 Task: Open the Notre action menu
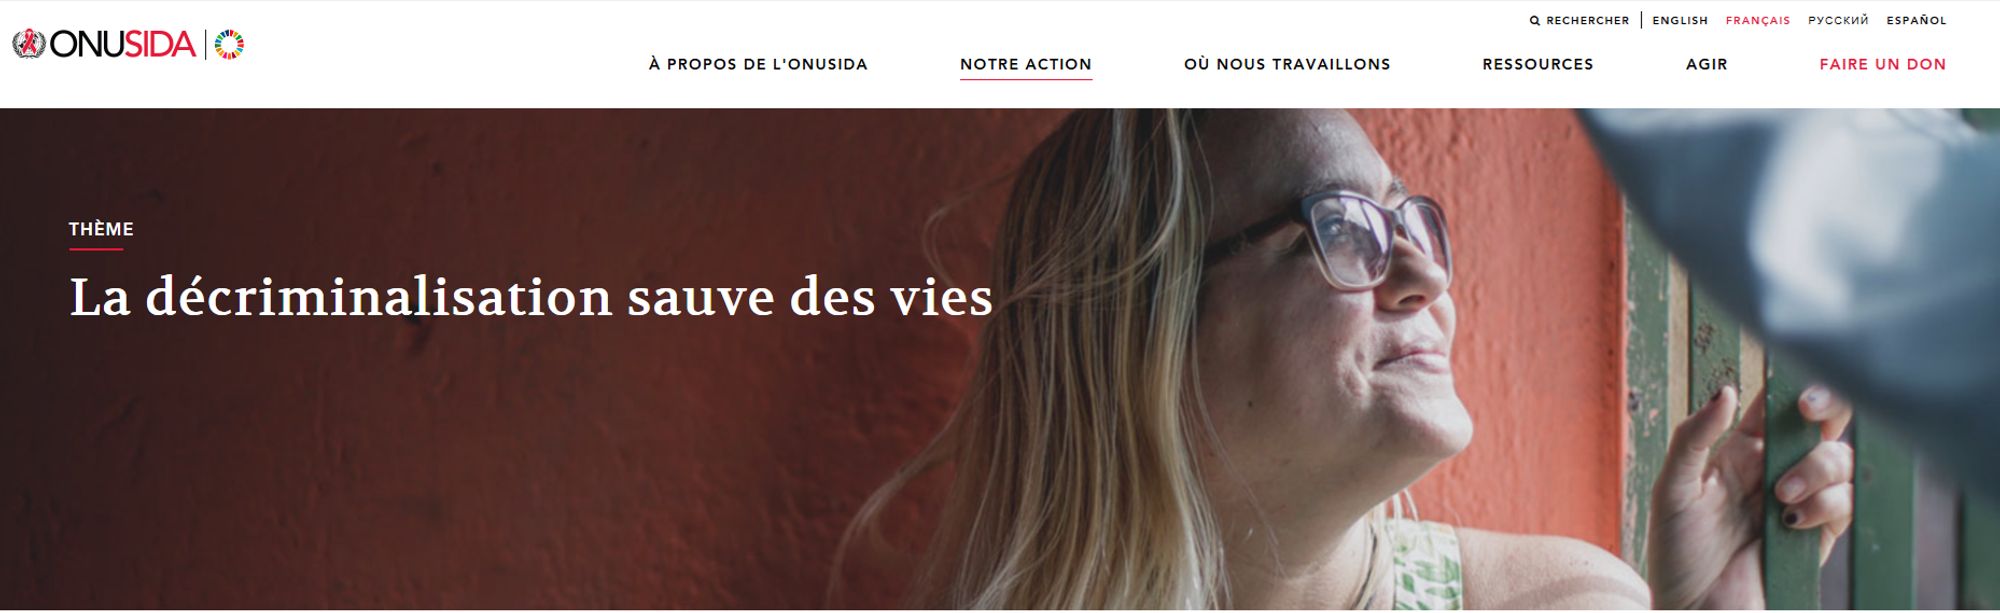pyautogui.click(x=1026, y=64)
